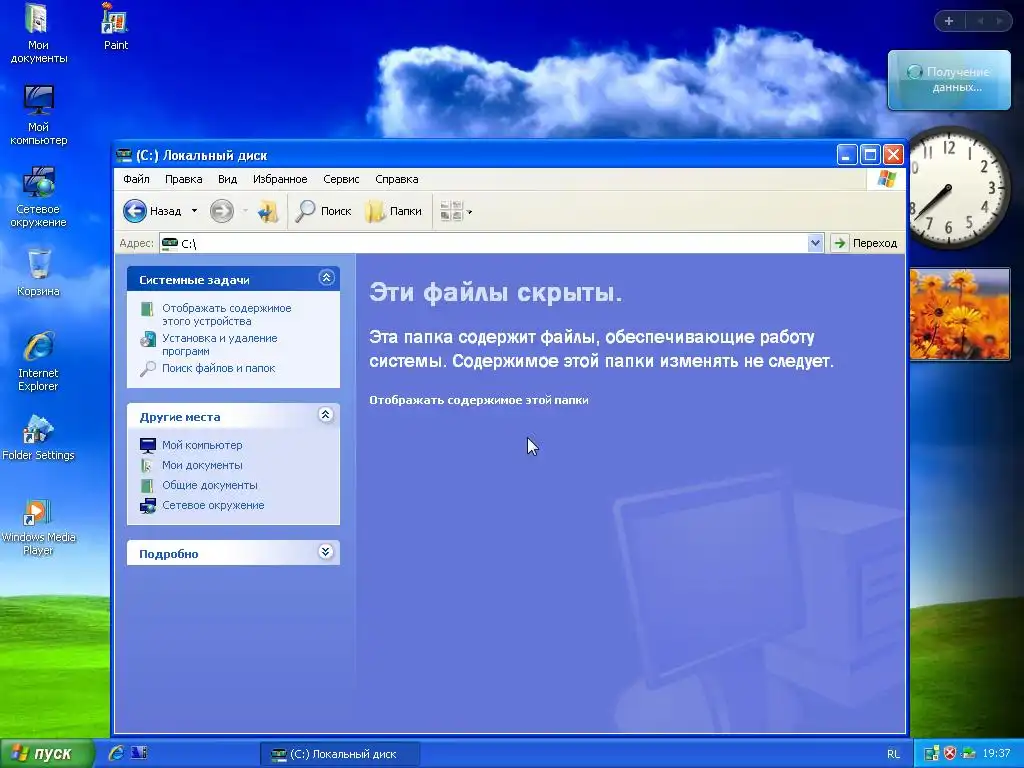Select Мои документы desktop icon
Image resolution: width=1024 pixels, height=768 pixels.
pos(38,33)
